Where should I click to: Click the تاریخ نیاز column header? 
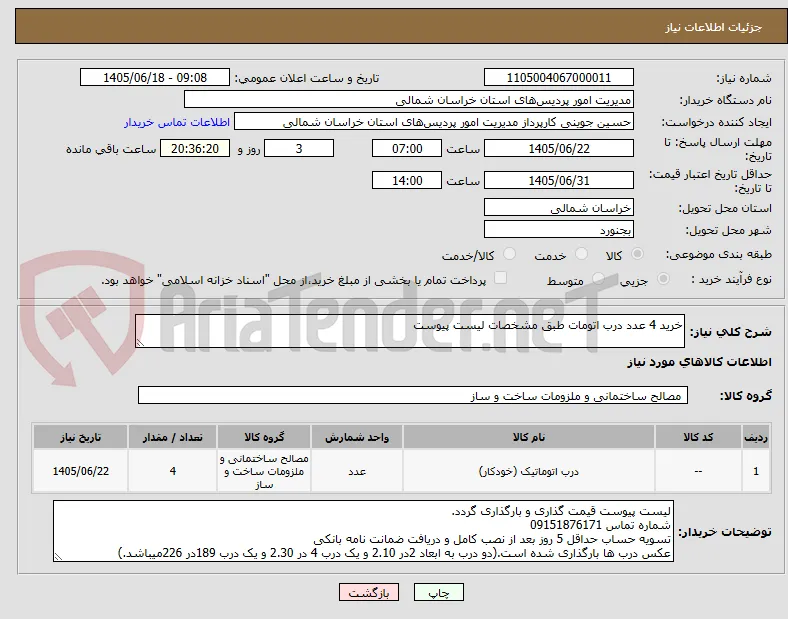tap(80, 437)
